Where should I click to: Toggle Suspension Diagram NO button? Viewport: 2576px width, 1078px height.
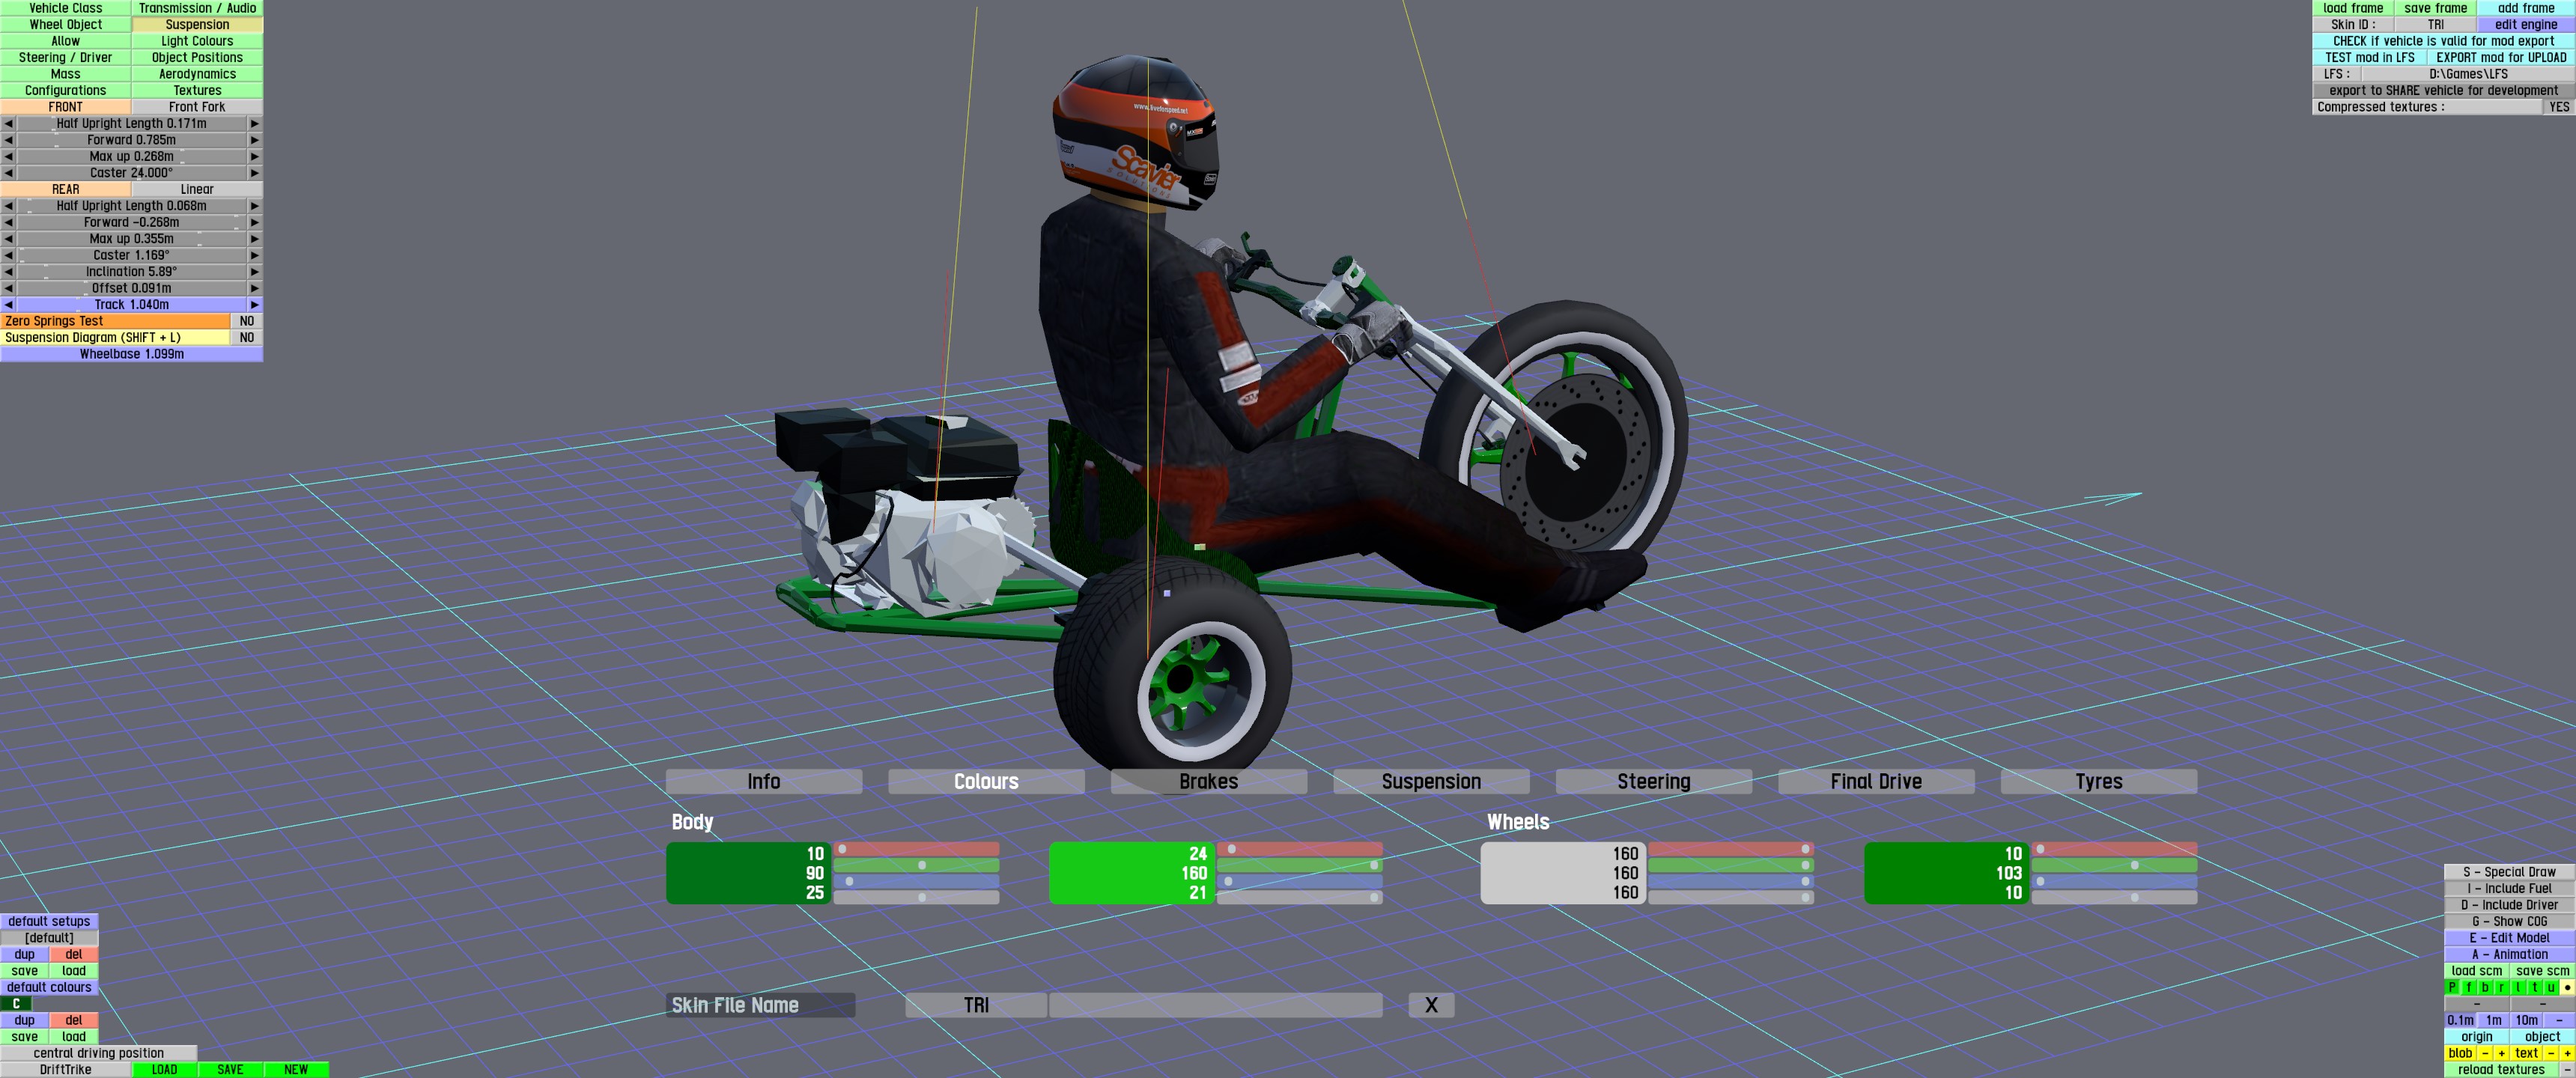pyautogui.click(x=246, y=338)
